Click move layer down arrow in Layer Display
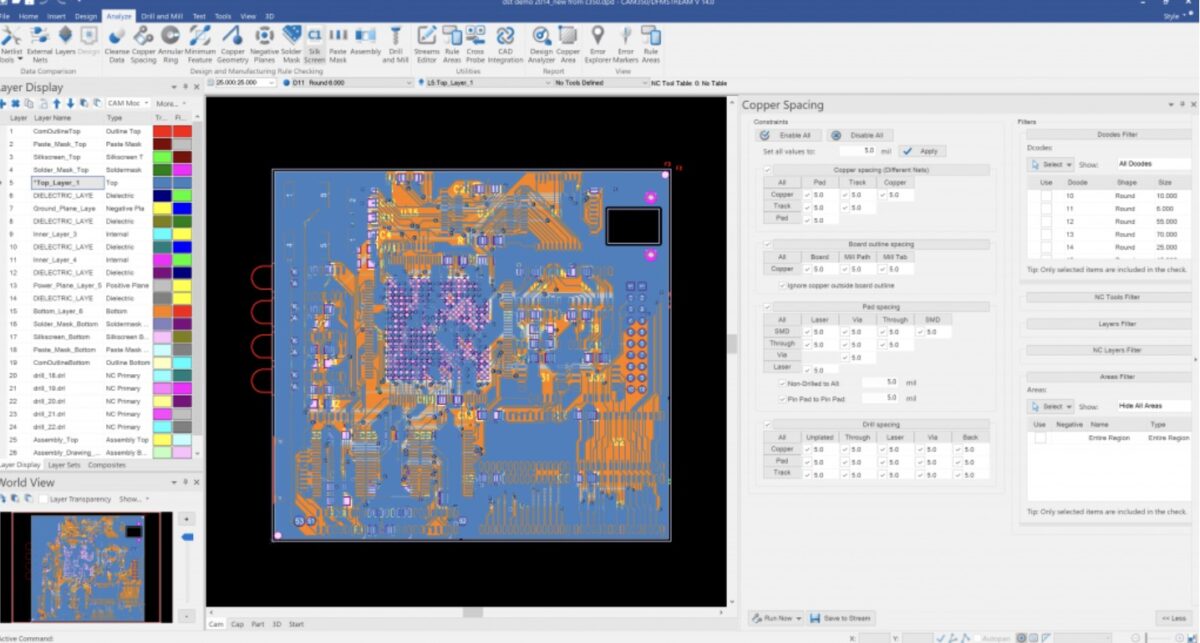 tap(70, 103)
